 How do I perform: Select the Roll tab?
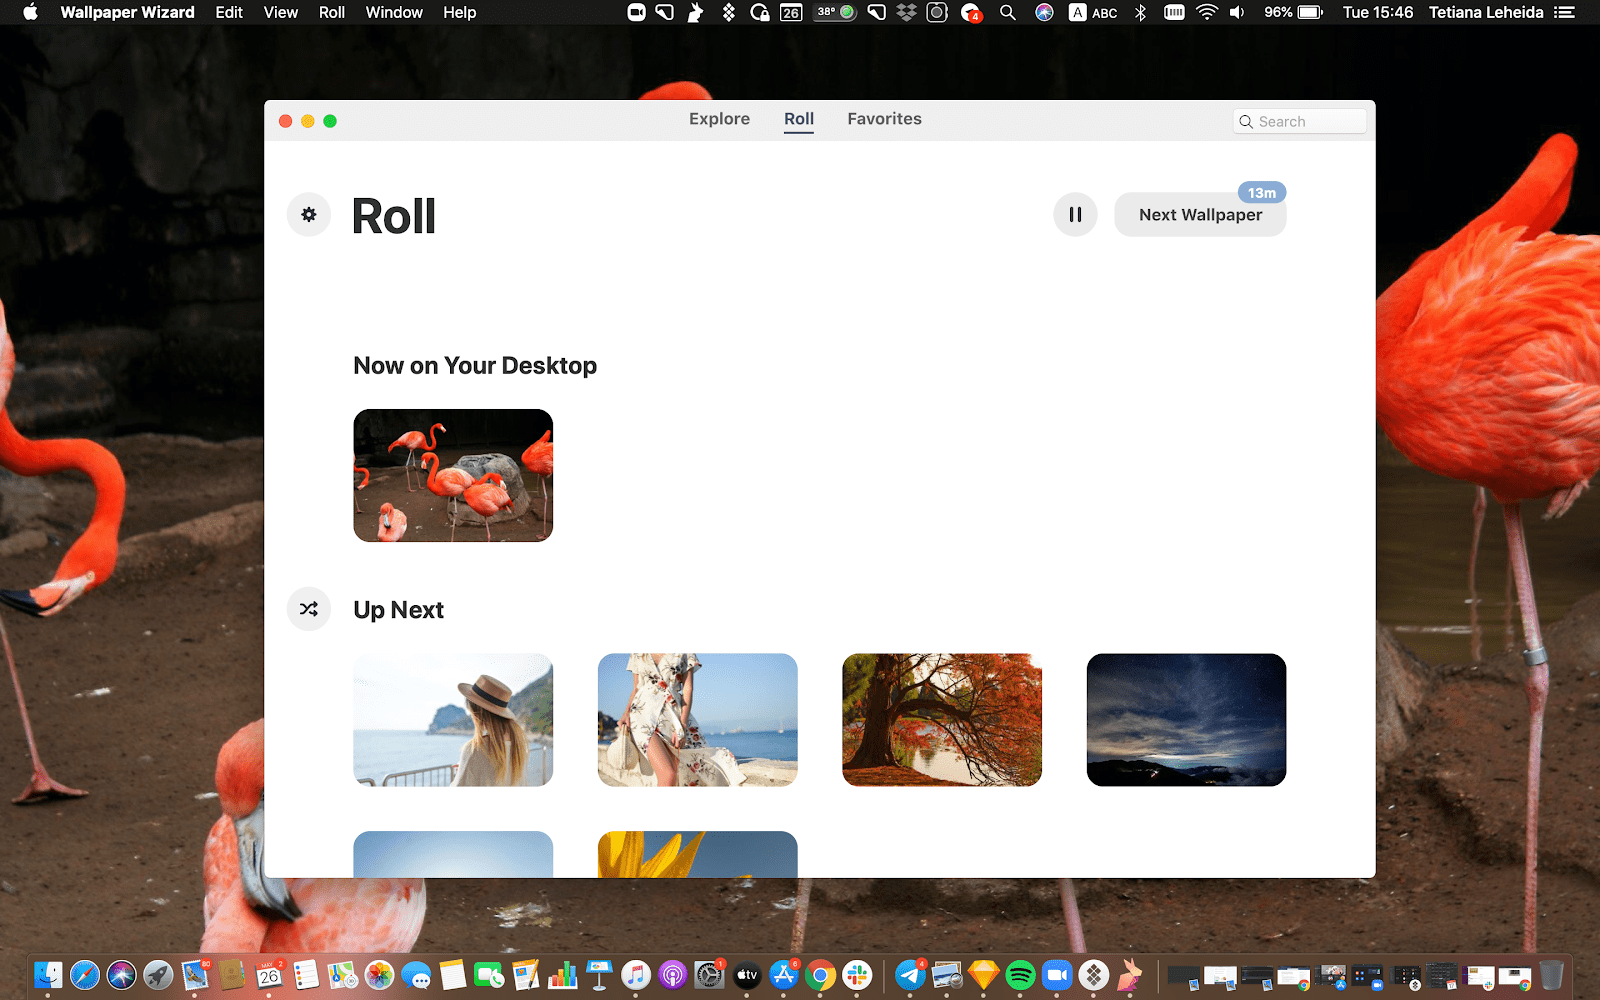point(799,119)
